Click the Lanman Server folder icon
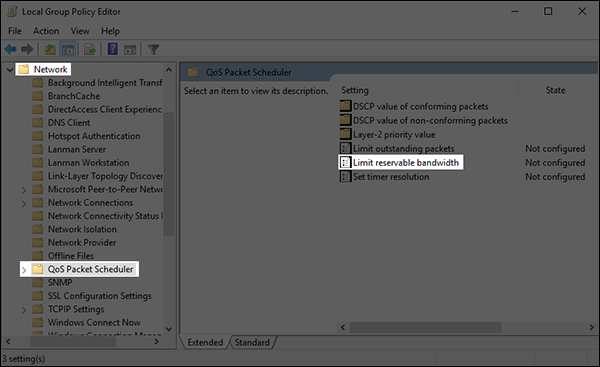The height and width of the screenshot is (367, 600). tap(38, 149)
